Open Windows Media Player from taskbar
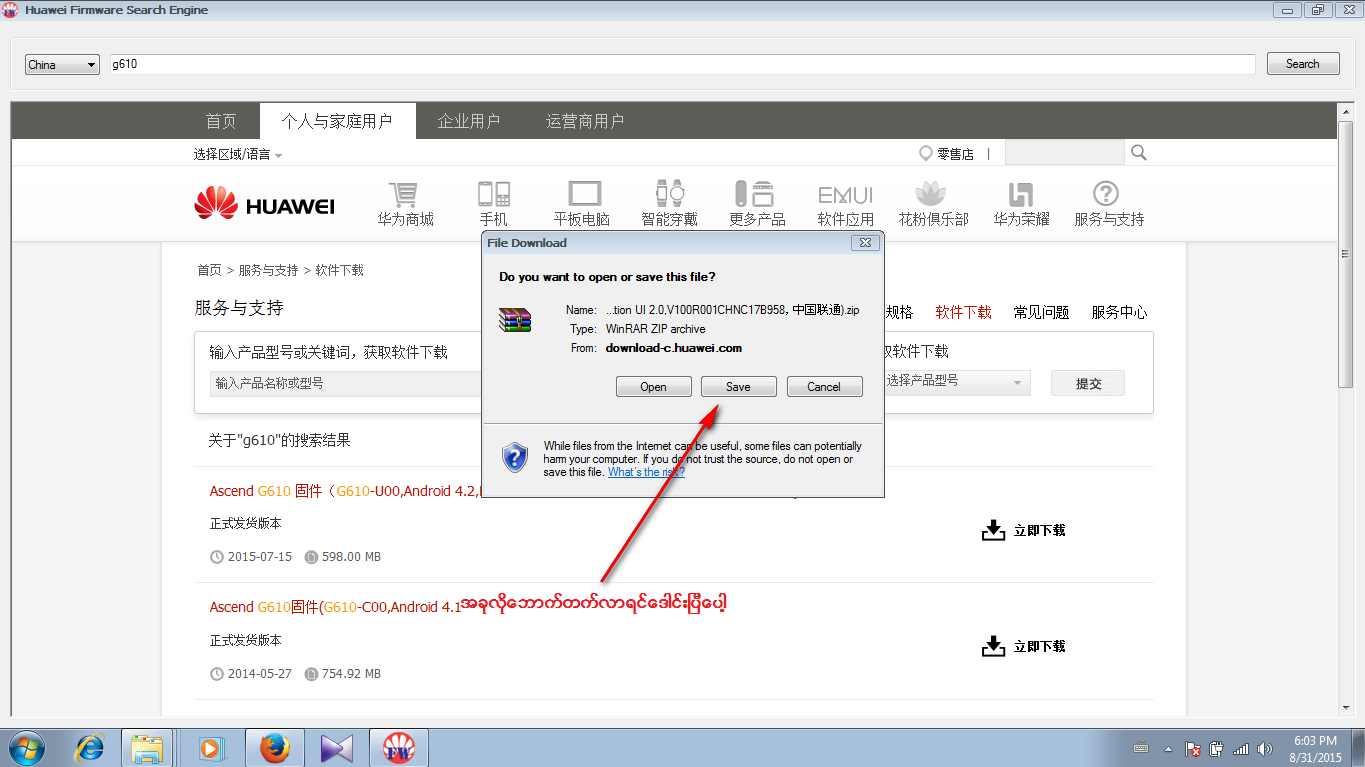The height and width of the screenshot is (767, 1365). click(210, 747)
